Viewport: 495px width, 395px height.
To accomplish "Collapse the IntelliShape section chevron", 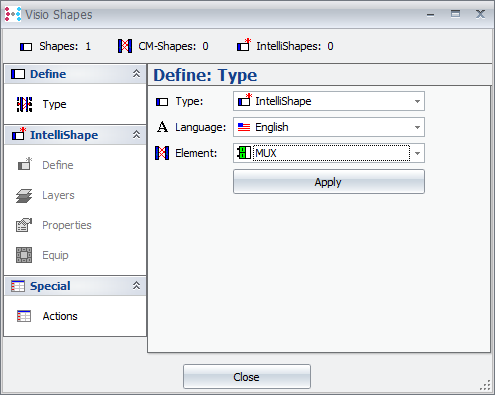I will (x=136, y=134).
